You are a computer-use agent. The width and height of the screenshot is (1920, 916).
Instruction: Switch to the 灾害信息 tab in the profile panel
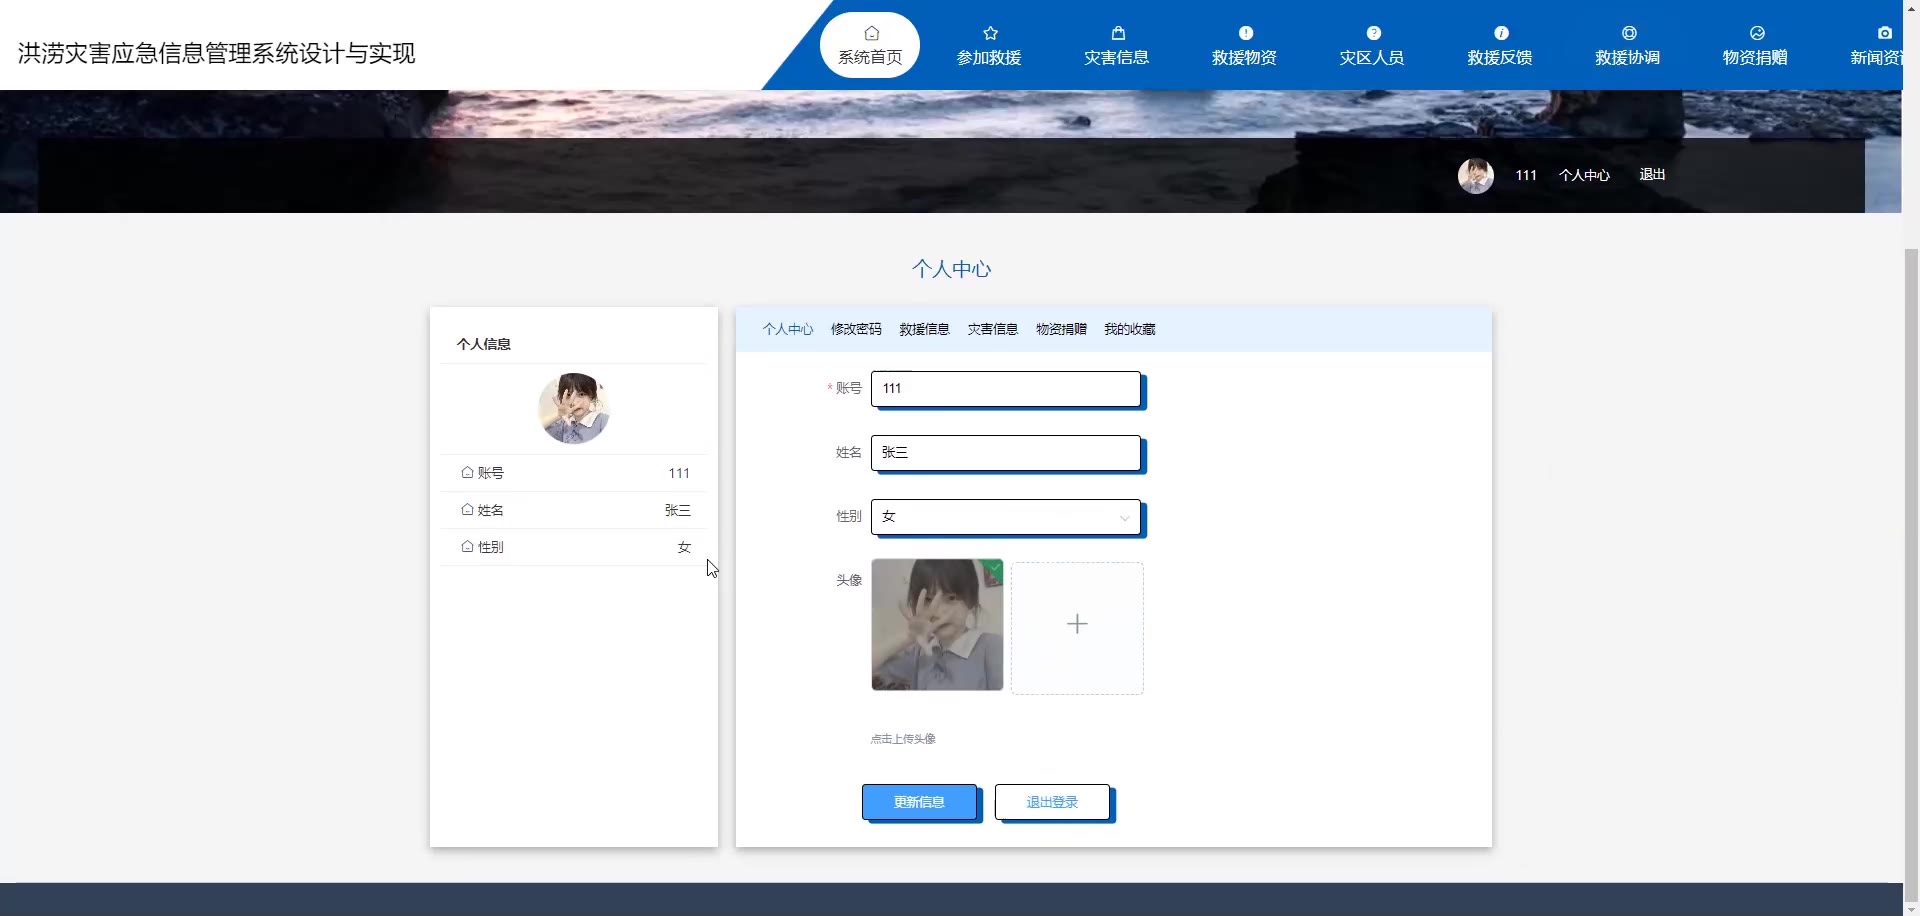[992, 329]
